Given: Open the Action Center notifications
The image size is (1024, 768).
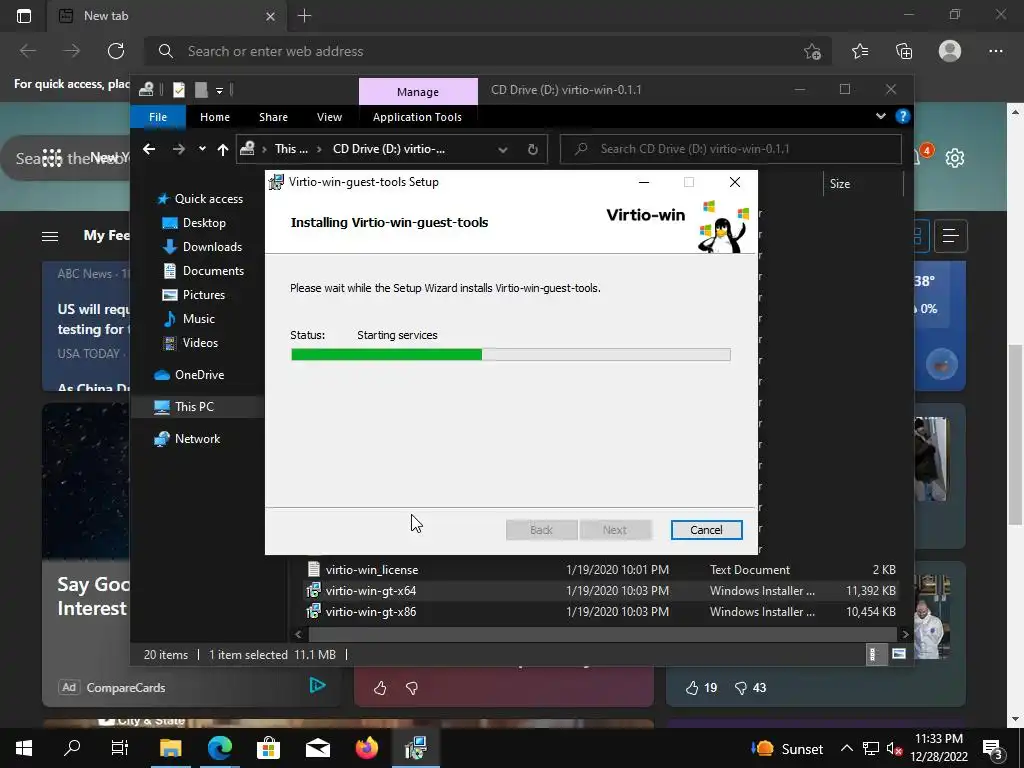Looking at the screenshot, I should 993,748.
